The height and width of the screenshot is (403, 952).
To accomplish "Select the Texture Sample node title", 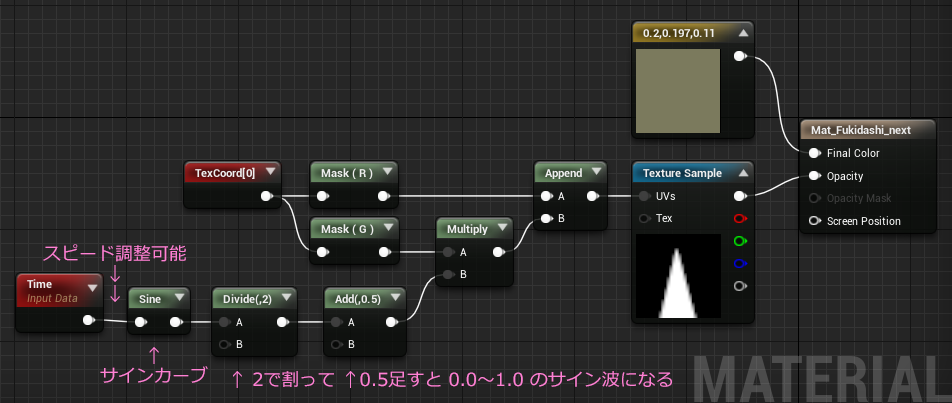I will coord(682,173).
